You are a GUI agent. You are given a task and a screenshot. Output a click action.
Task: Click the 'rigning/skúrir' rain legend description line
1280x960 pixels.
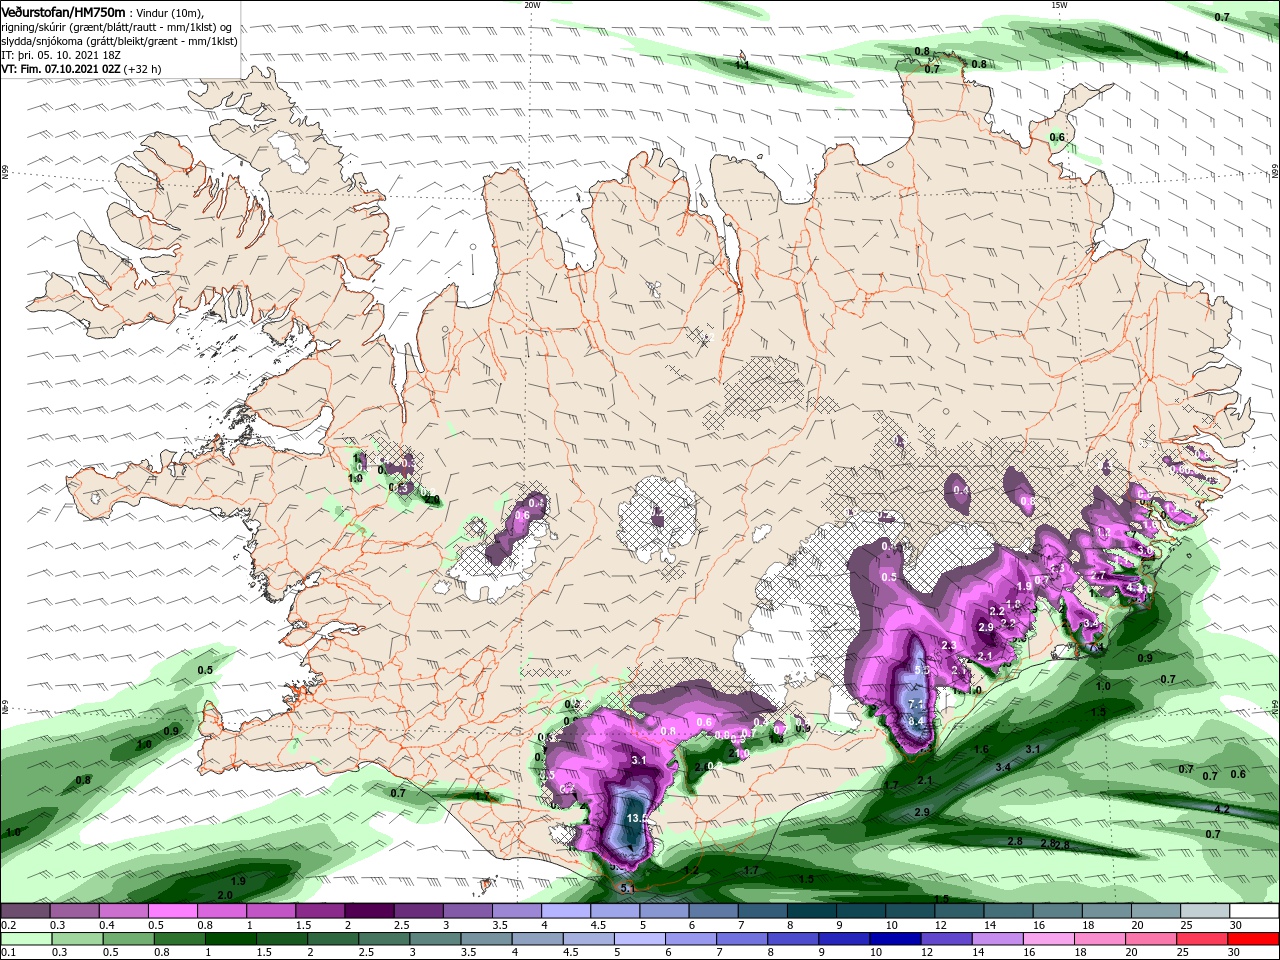pos(118,27)
